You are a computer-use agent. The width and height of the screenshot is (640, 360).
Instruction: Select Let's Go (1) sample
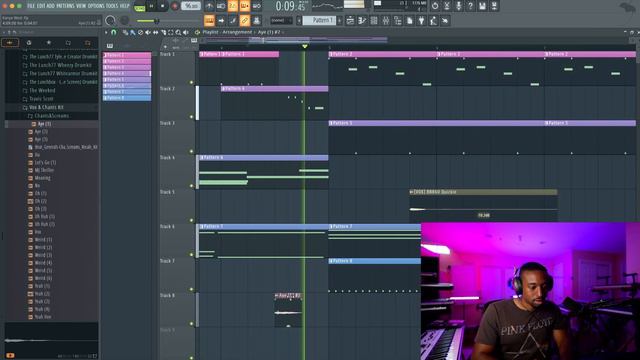click(45, 162)
